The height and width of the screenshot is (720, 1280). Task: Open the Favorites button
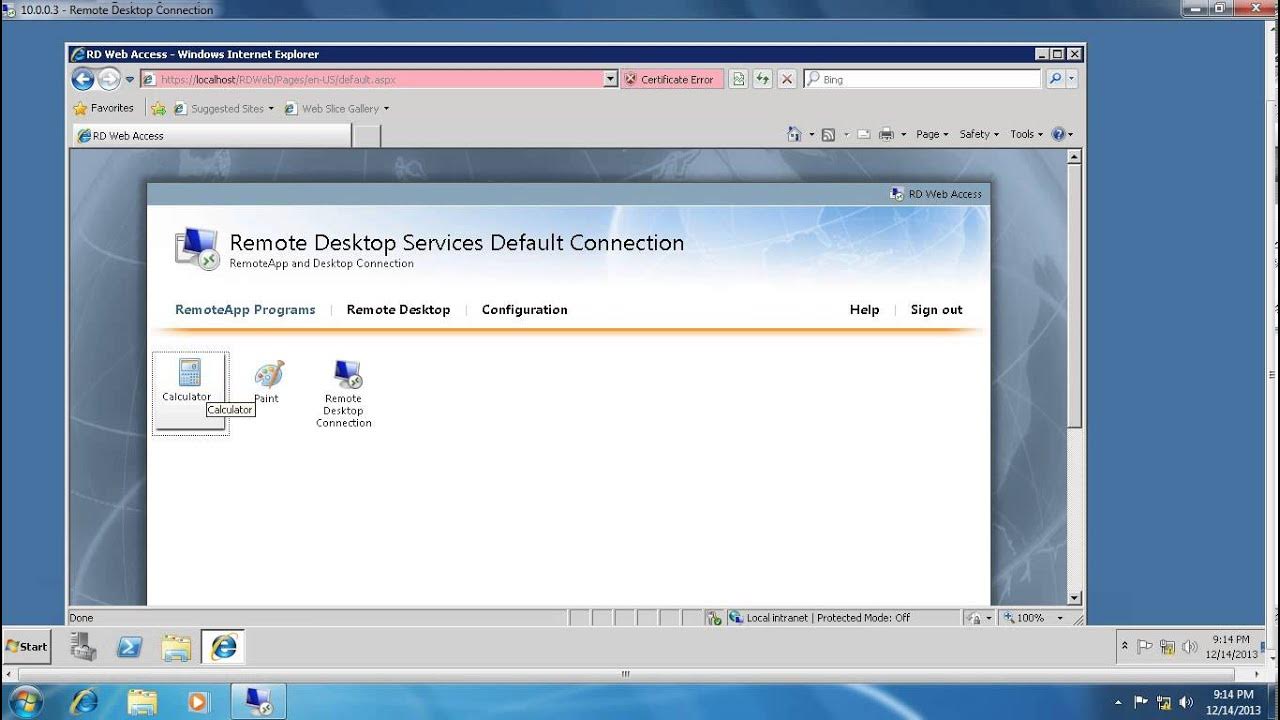[104, 108]
